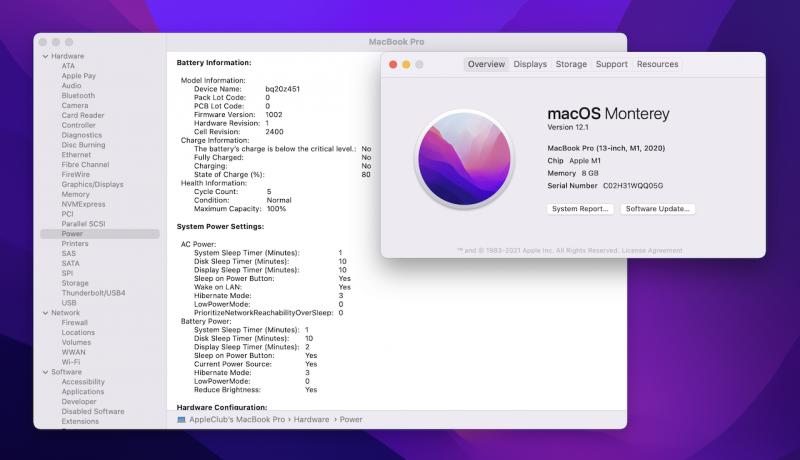The height and width of the screenshot is (460, 800).
Task: Collapse the Software section in sidebar
Action: 45,372
